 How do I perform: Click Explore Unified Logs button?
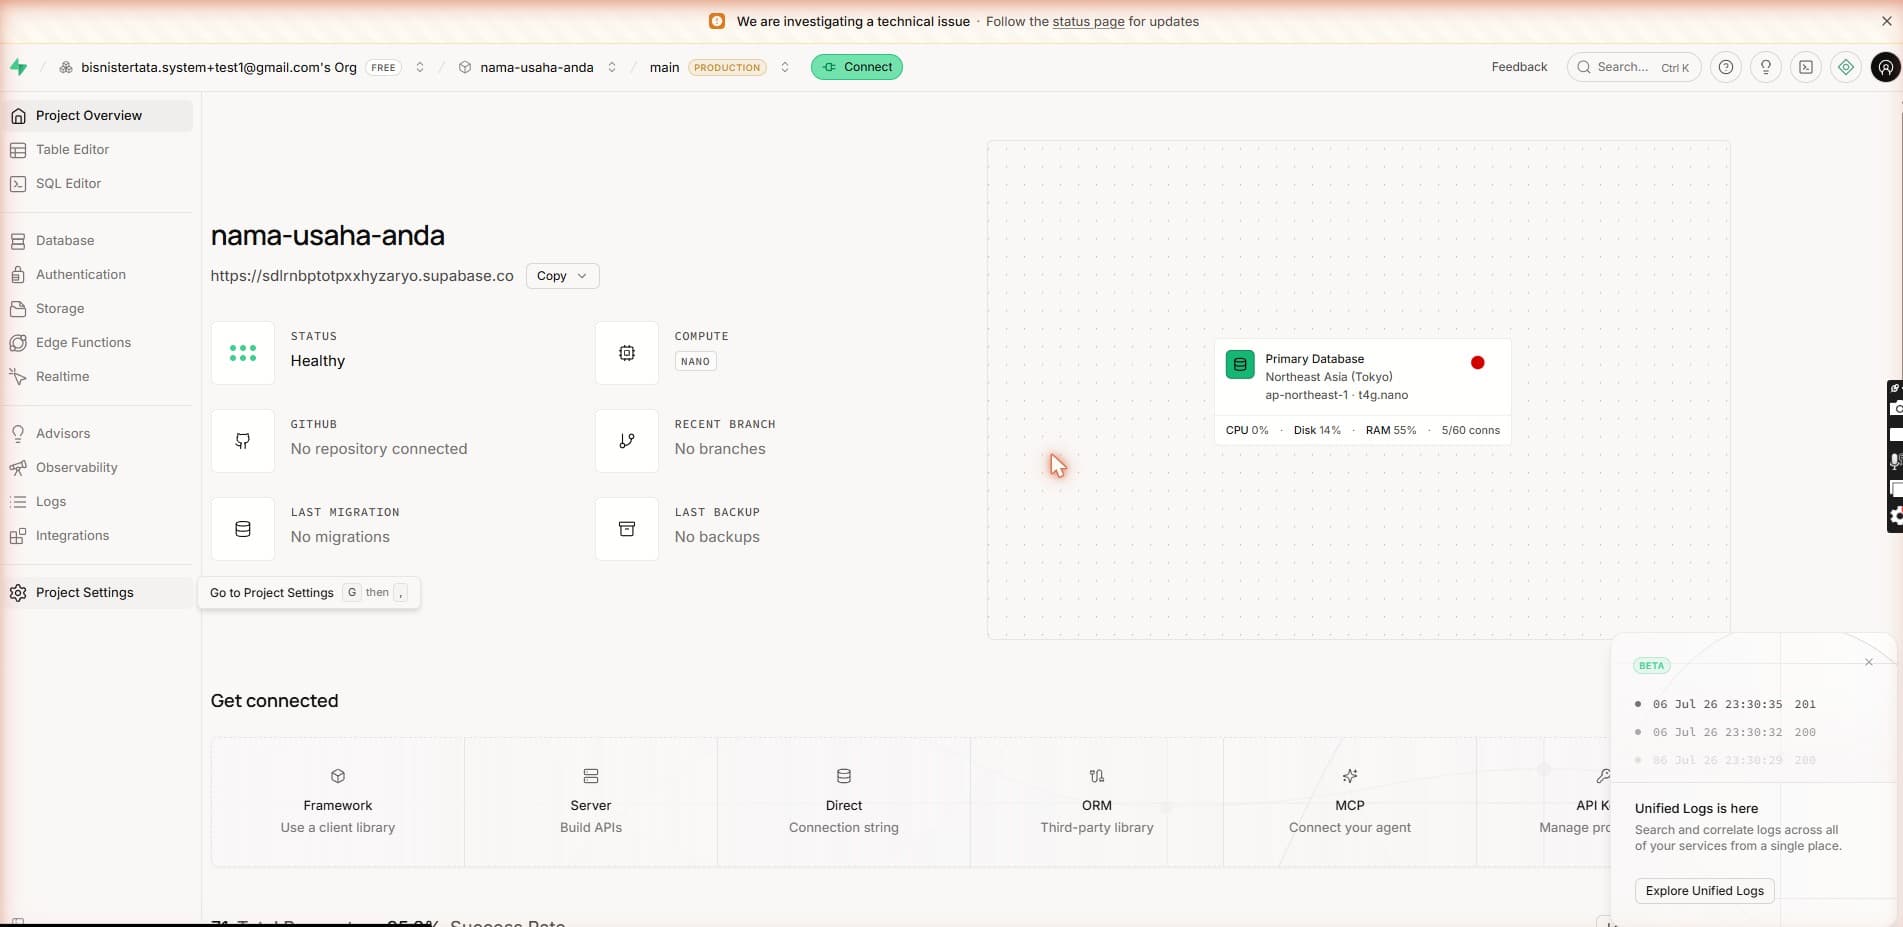pyautogui.click(x=1705, y=891)
